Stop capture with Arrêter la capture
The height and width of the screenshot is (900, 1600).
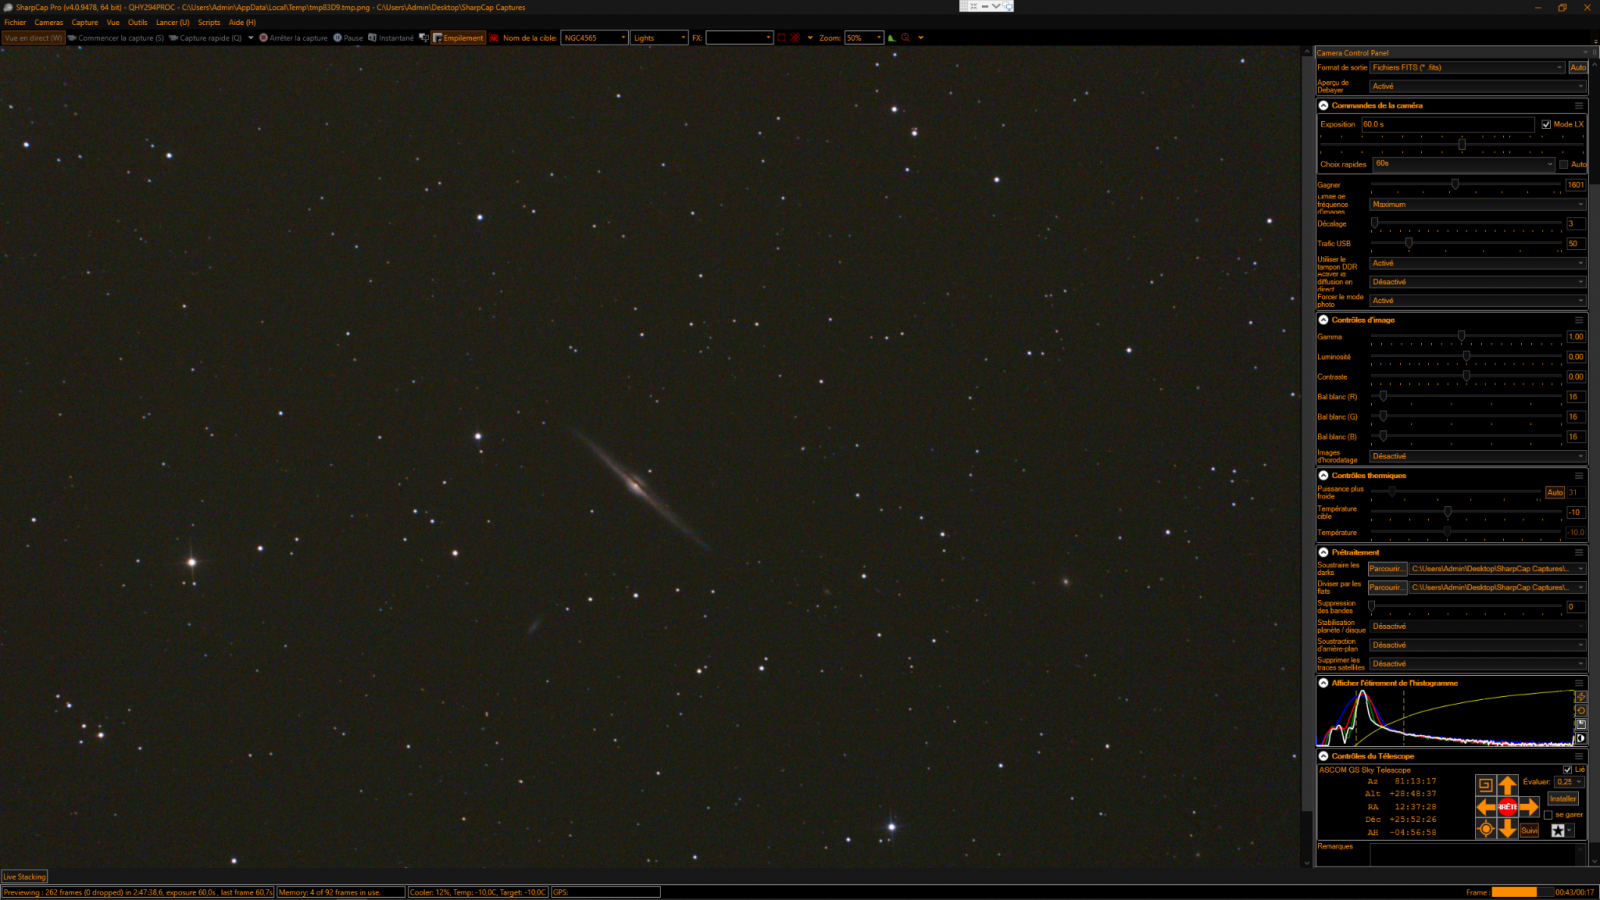(x=293, y=38)
